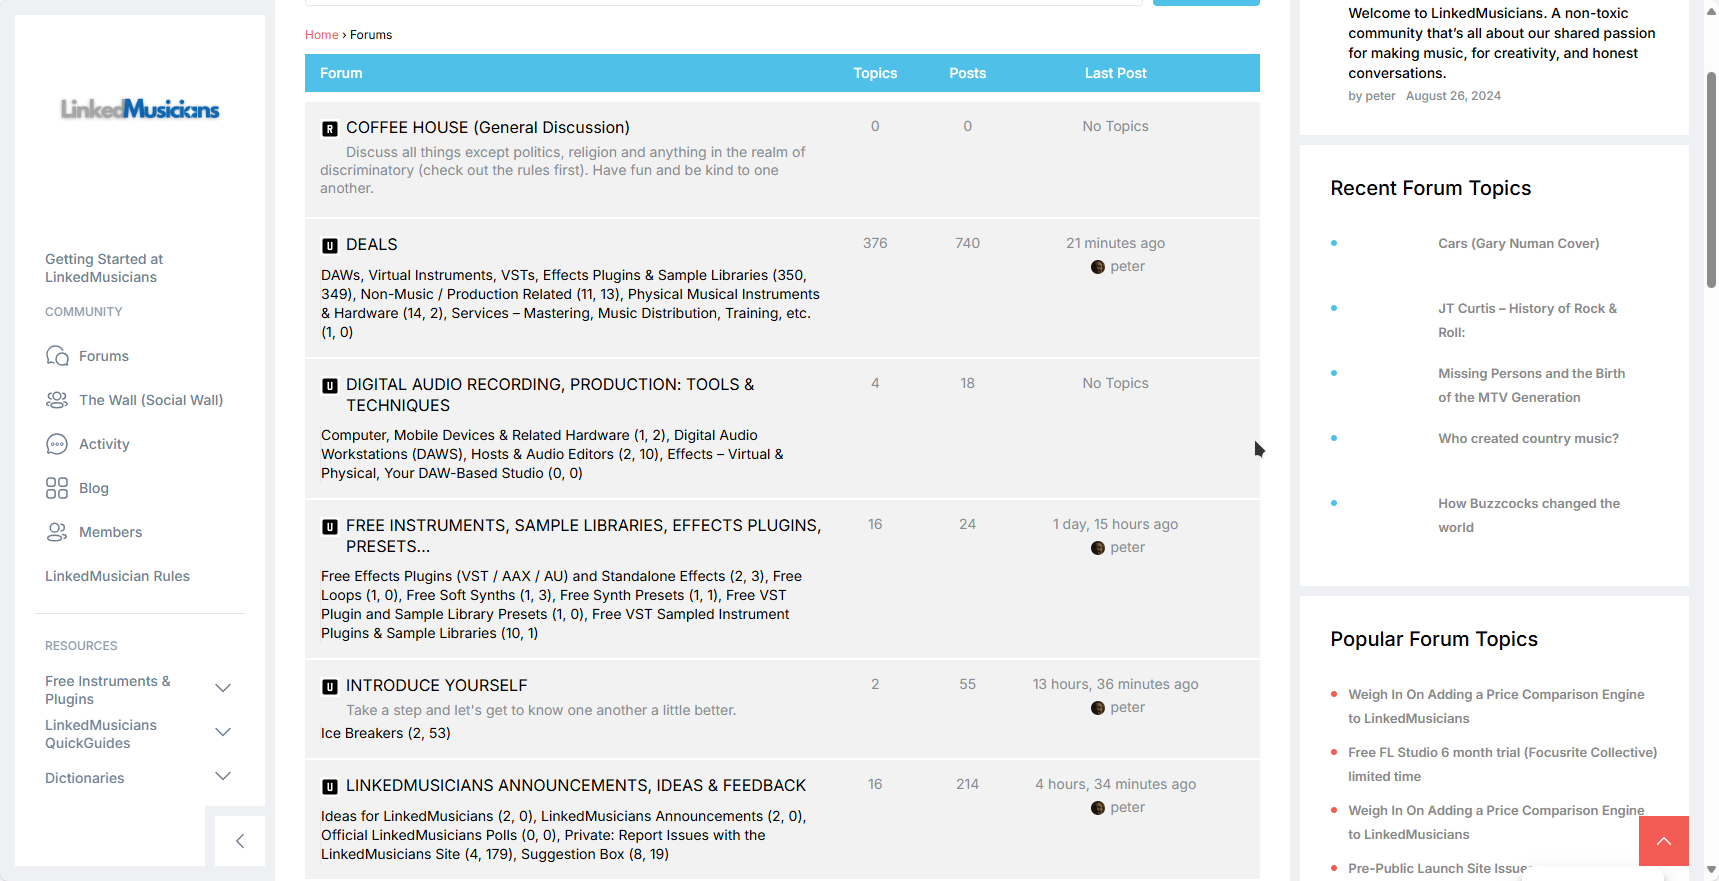
Task: Open the Forums menu item
Action: [x=104, y=356]
